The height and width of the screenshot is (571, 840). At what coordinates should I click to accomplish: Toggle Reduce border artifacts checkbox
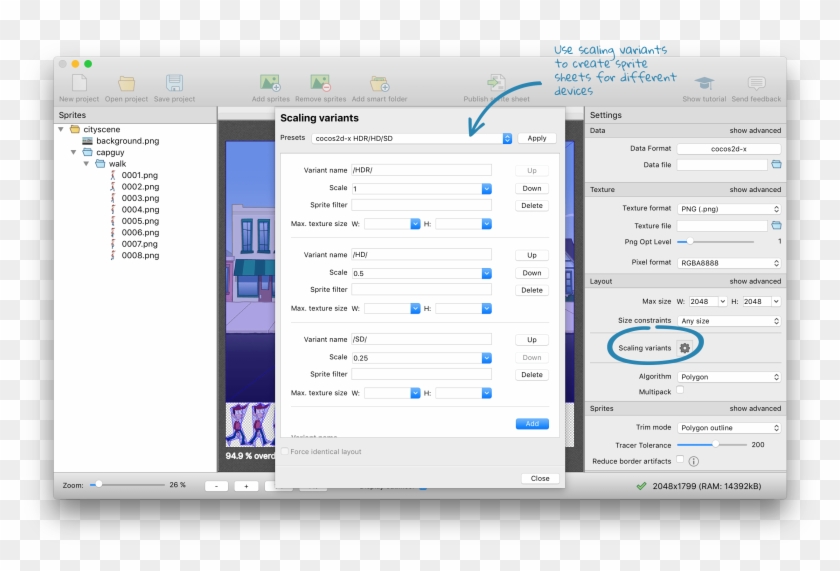pos(680,459)
